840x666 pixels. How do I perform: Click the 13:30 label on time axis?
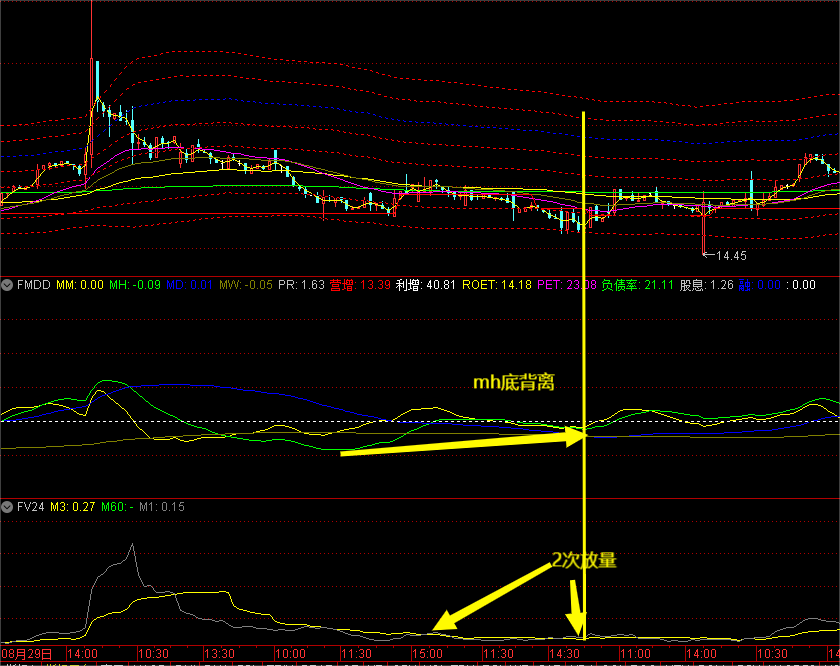218,653
